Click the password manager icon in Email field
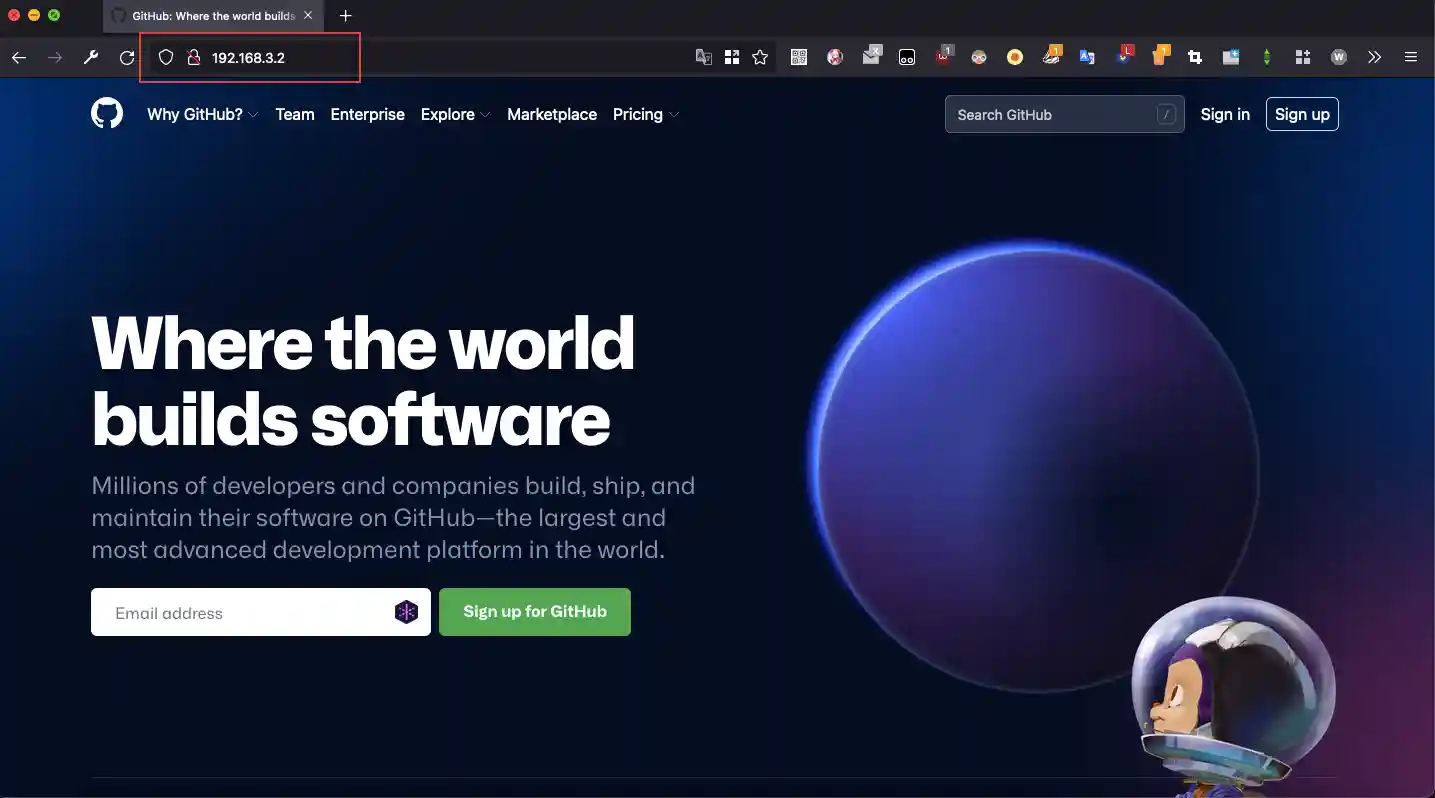 click(406, 612)
